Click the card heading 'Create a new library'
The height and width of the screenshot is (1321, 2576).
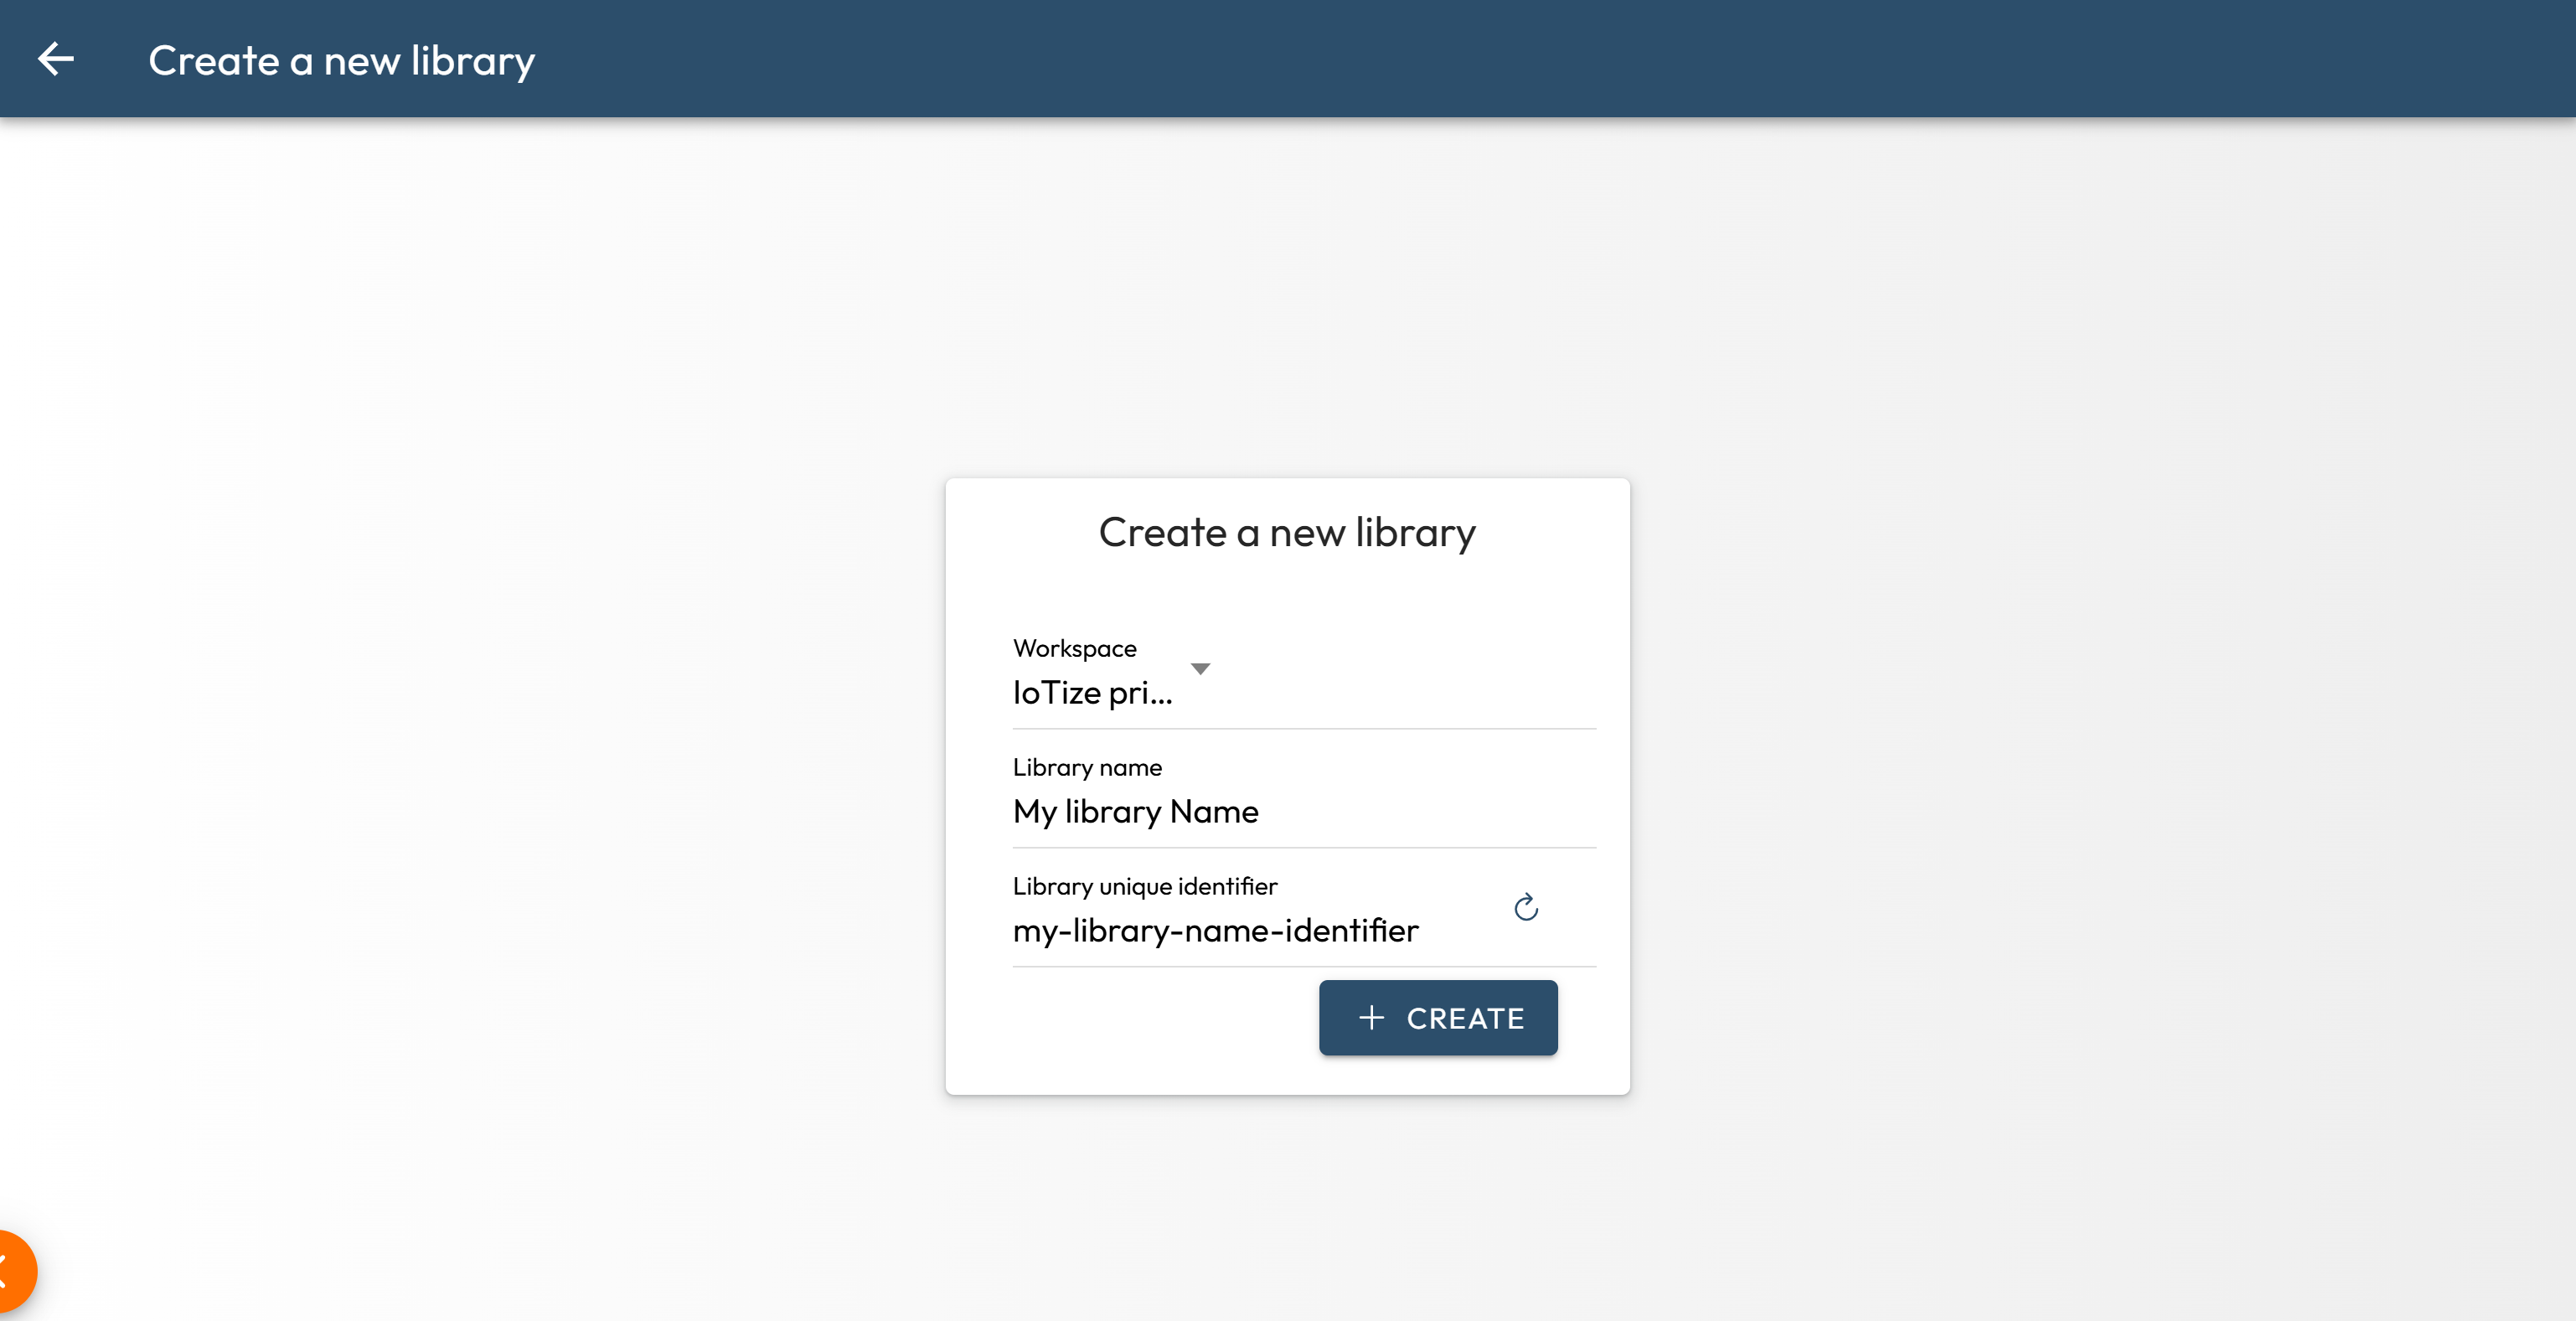[1287, 532]
